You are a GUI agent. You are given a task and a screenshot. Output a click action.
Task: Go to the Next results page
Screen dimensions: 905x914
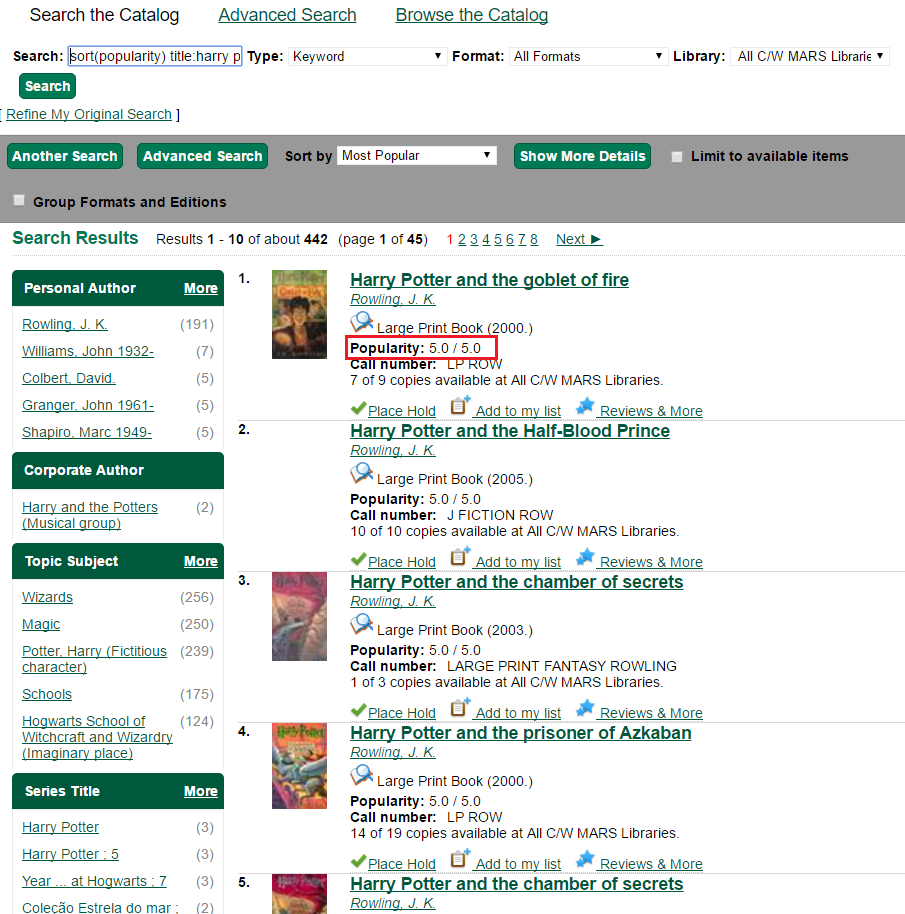pos(579,239)
